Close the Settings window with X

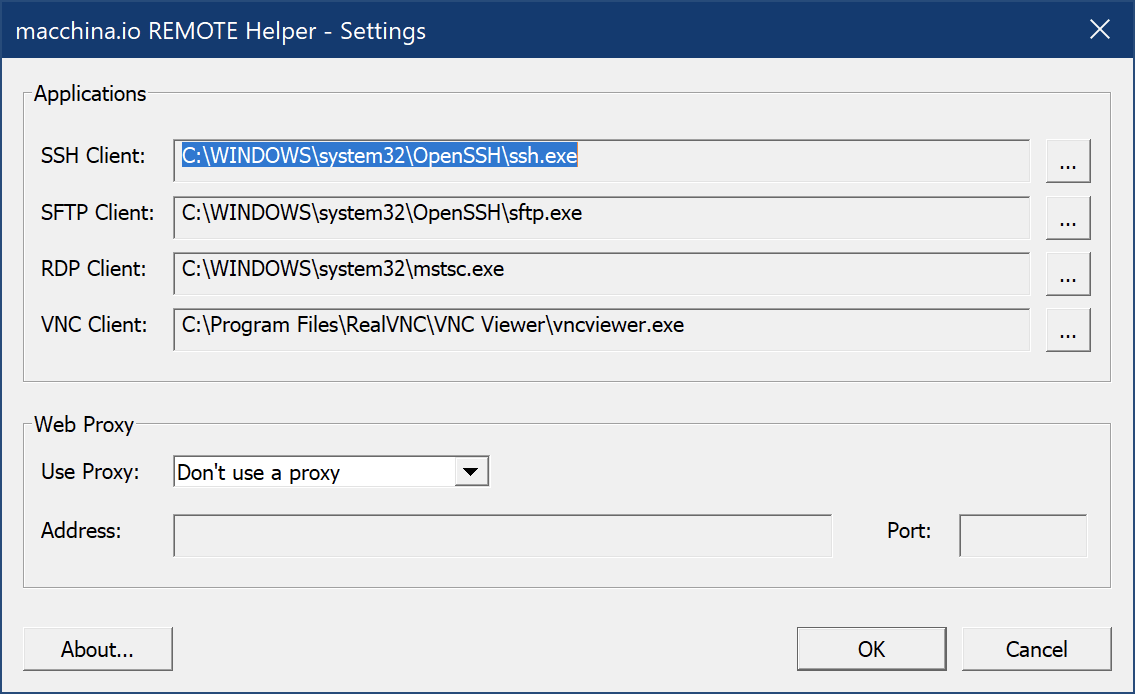[1100, 30]
